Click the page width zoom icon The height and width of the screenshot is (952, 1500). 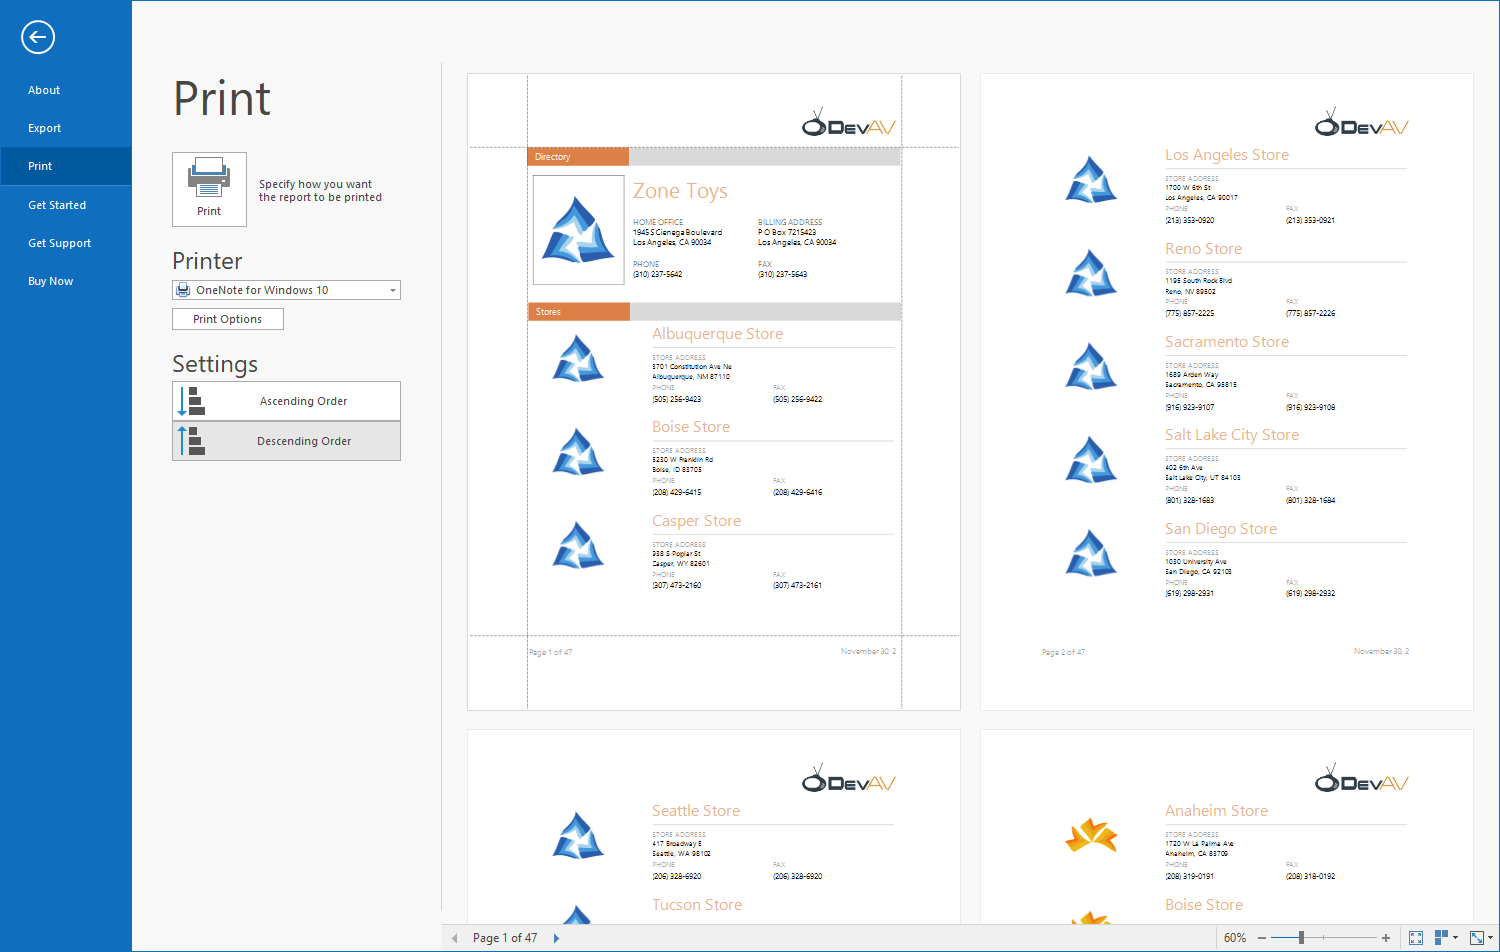click(x=1477, y=938)
